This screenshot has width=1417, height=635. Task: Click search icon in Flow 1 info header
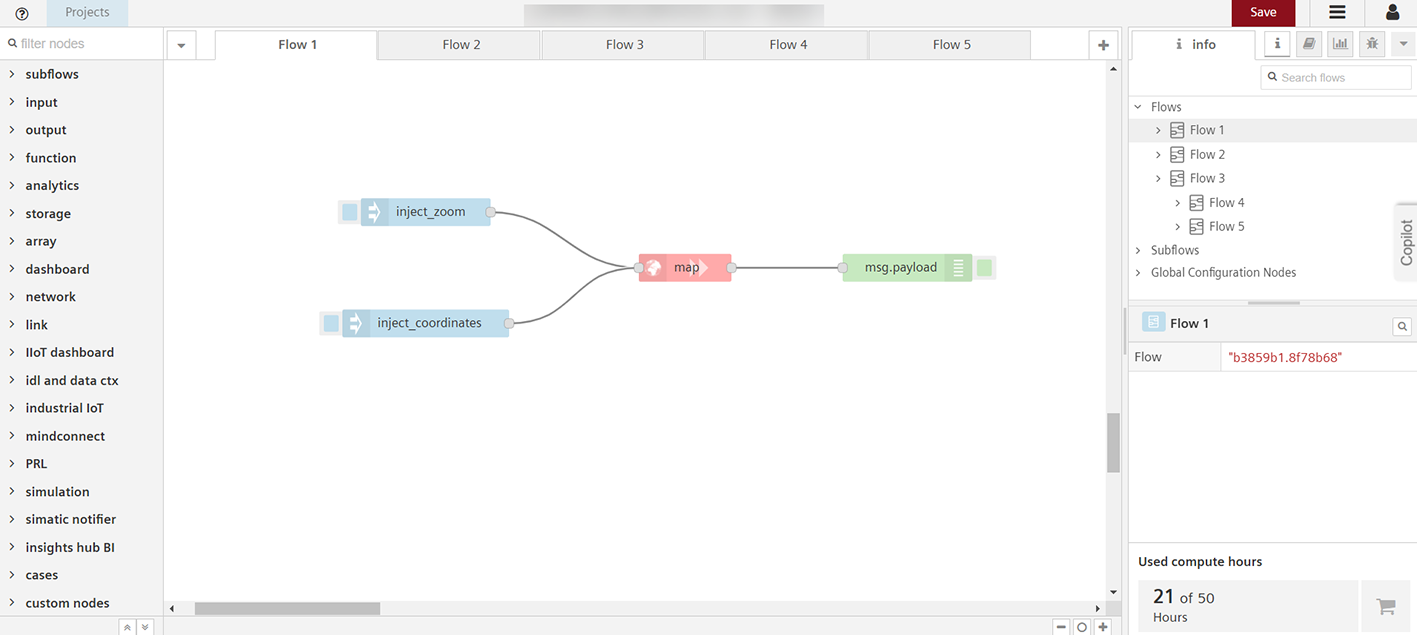1402,326
